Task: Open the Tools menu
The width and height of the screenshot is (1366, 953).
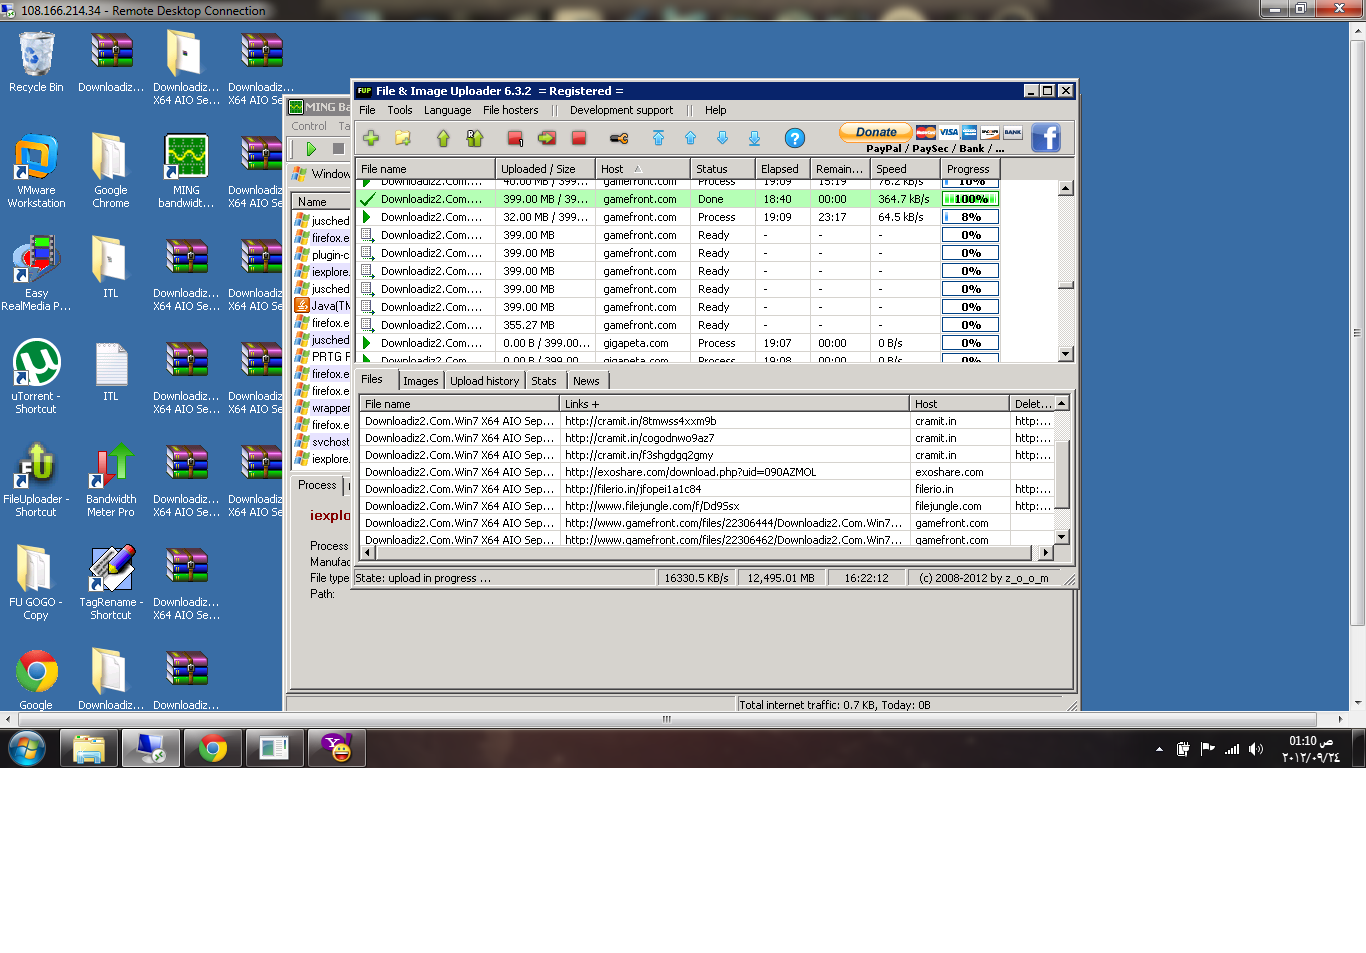Action: (x=400, y=110)
